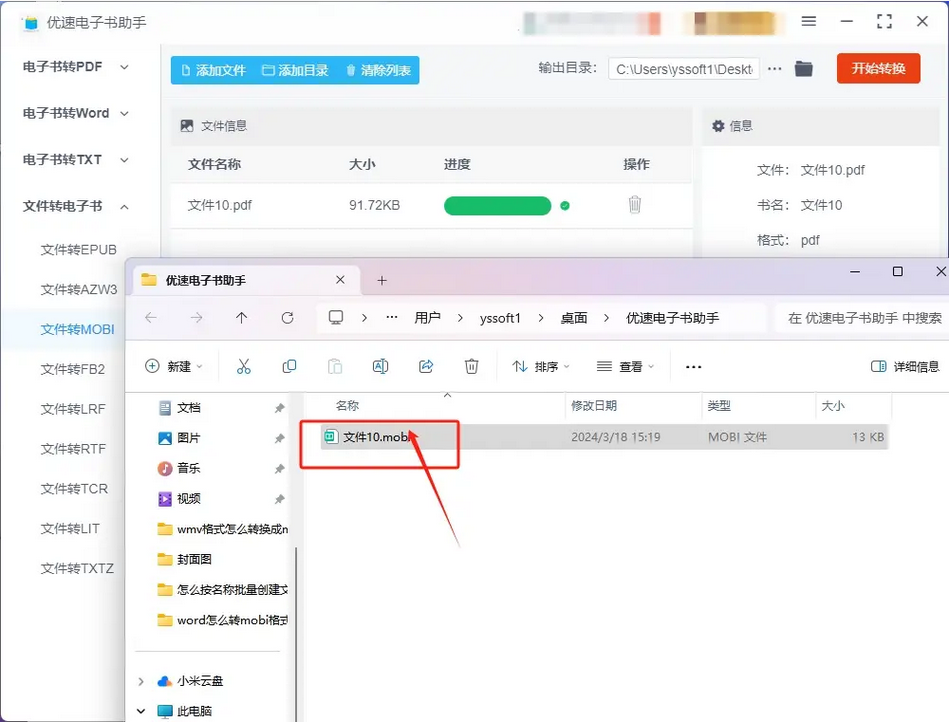The image size is (951, 723).
Task: Expand the 小米云盘 tree node chevron
Action: click(x=141, y=681)
